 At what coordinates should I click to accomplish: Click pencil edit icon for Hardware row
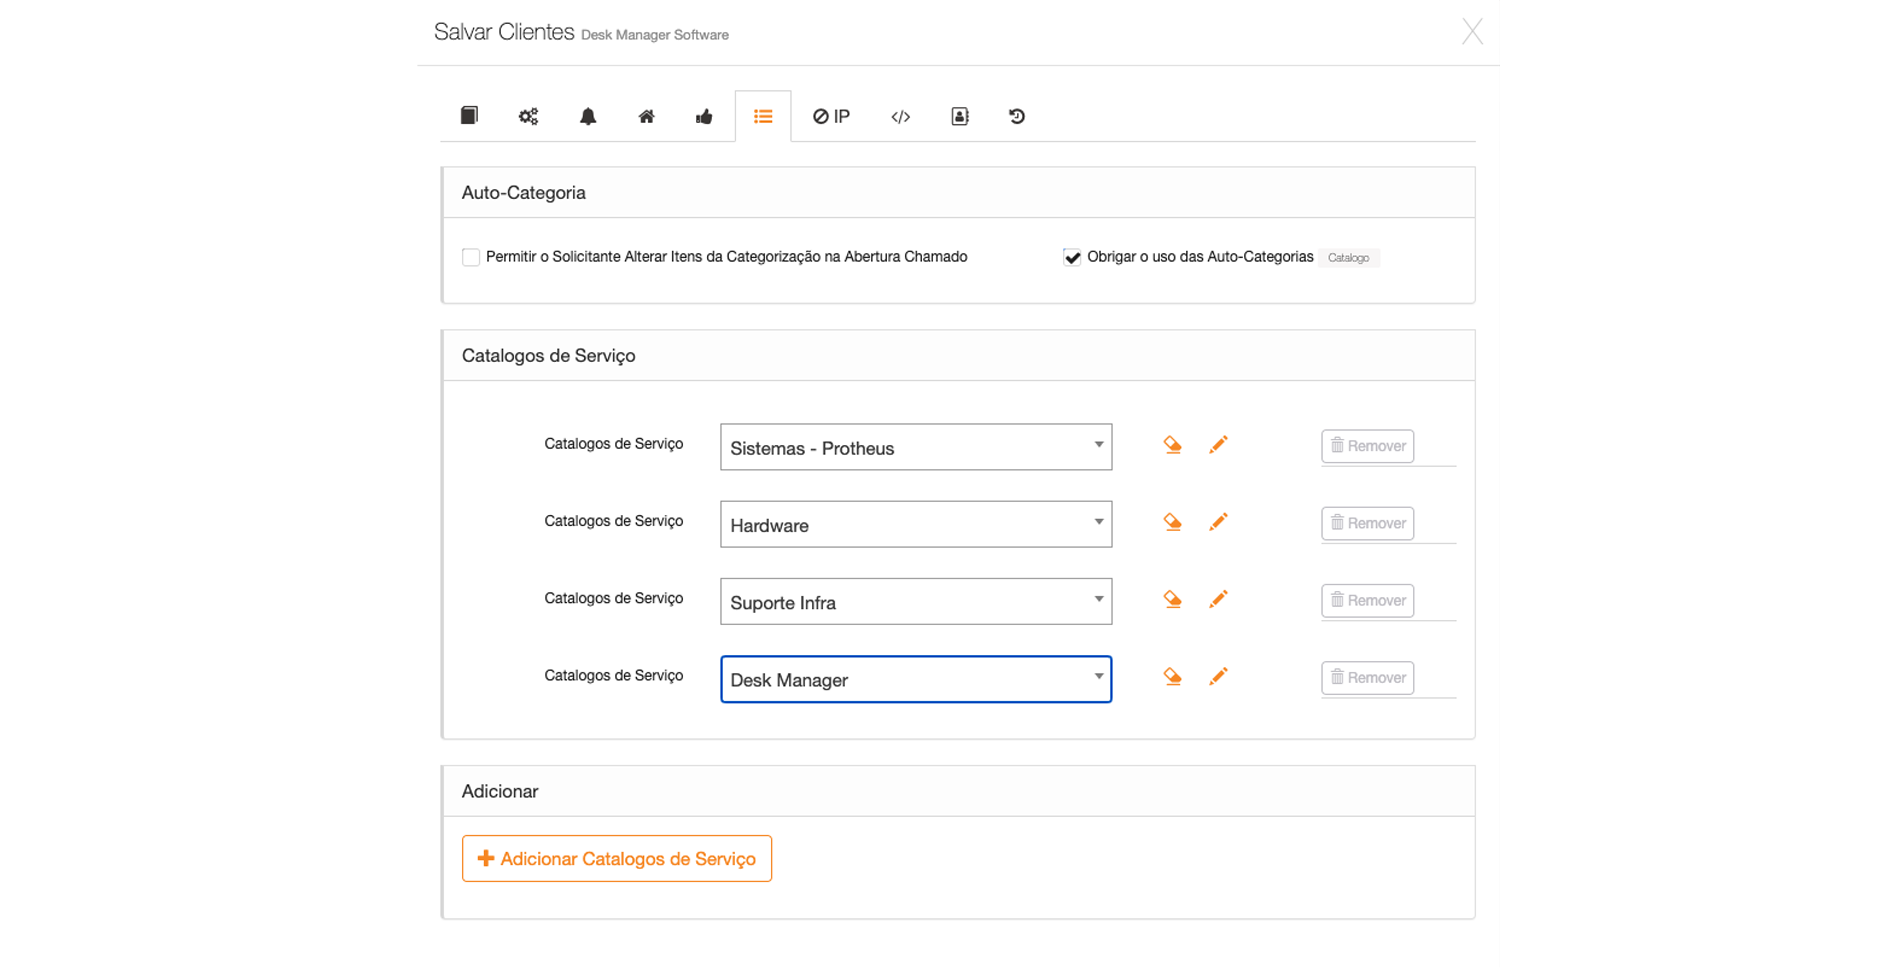point(1218,522)
